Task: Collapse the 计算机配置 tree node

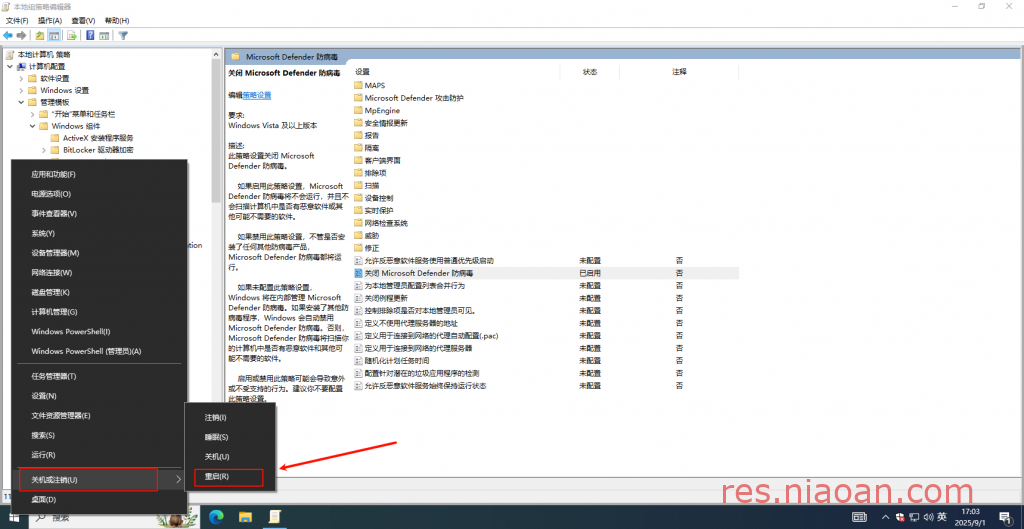Action: tap(10, 67)
